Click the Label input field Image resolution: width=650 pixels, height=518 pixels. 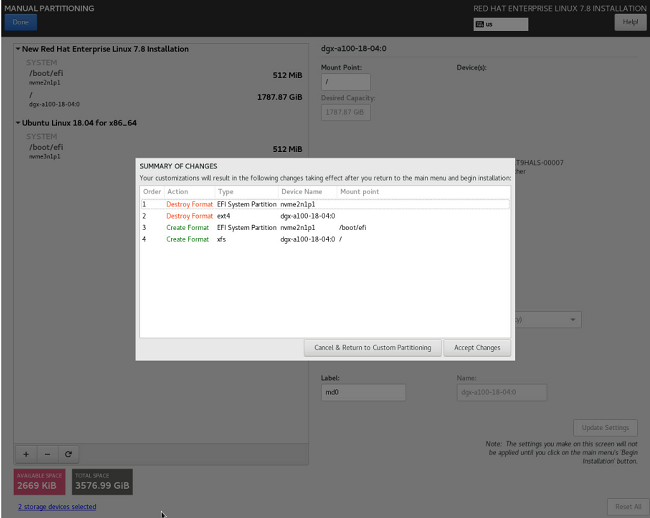[x=363, y=393]
